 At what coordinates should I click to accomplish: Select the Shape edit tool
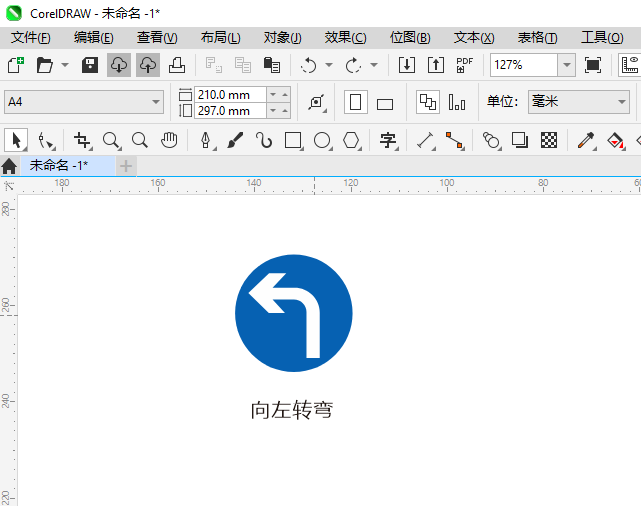click(45, 141)
